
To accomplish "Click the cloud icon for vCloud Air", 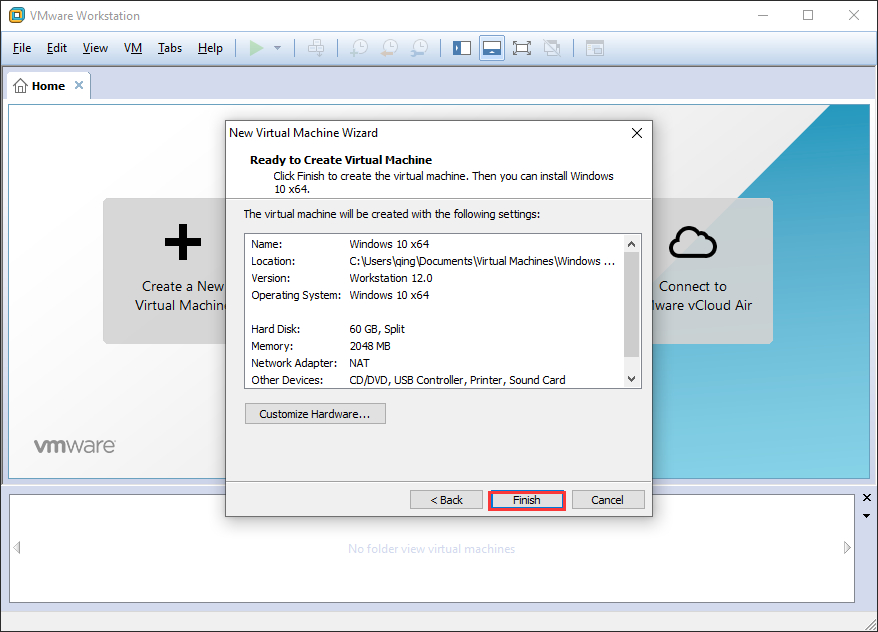I will point(693,242).
